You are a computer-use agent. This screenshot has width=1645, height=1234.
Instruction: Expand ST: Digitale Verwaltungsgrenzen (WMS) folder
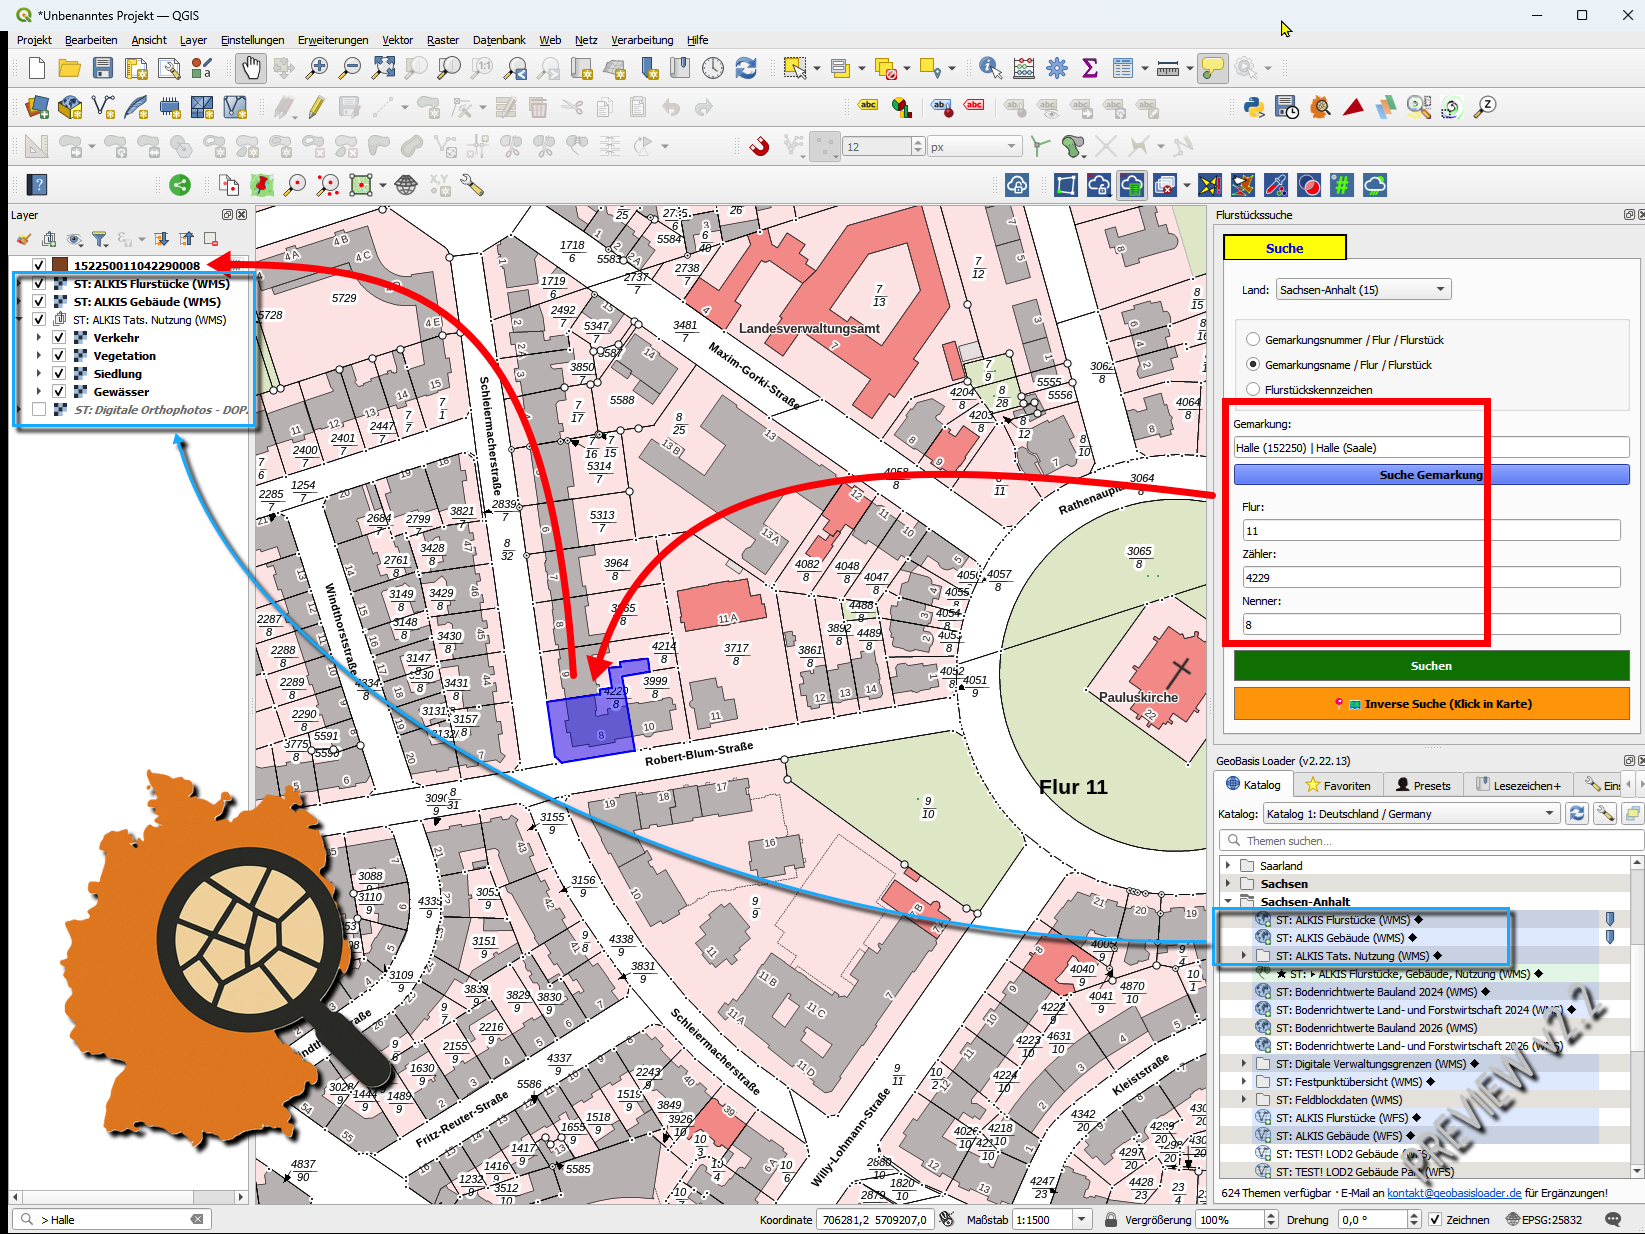(1244, 1064)
